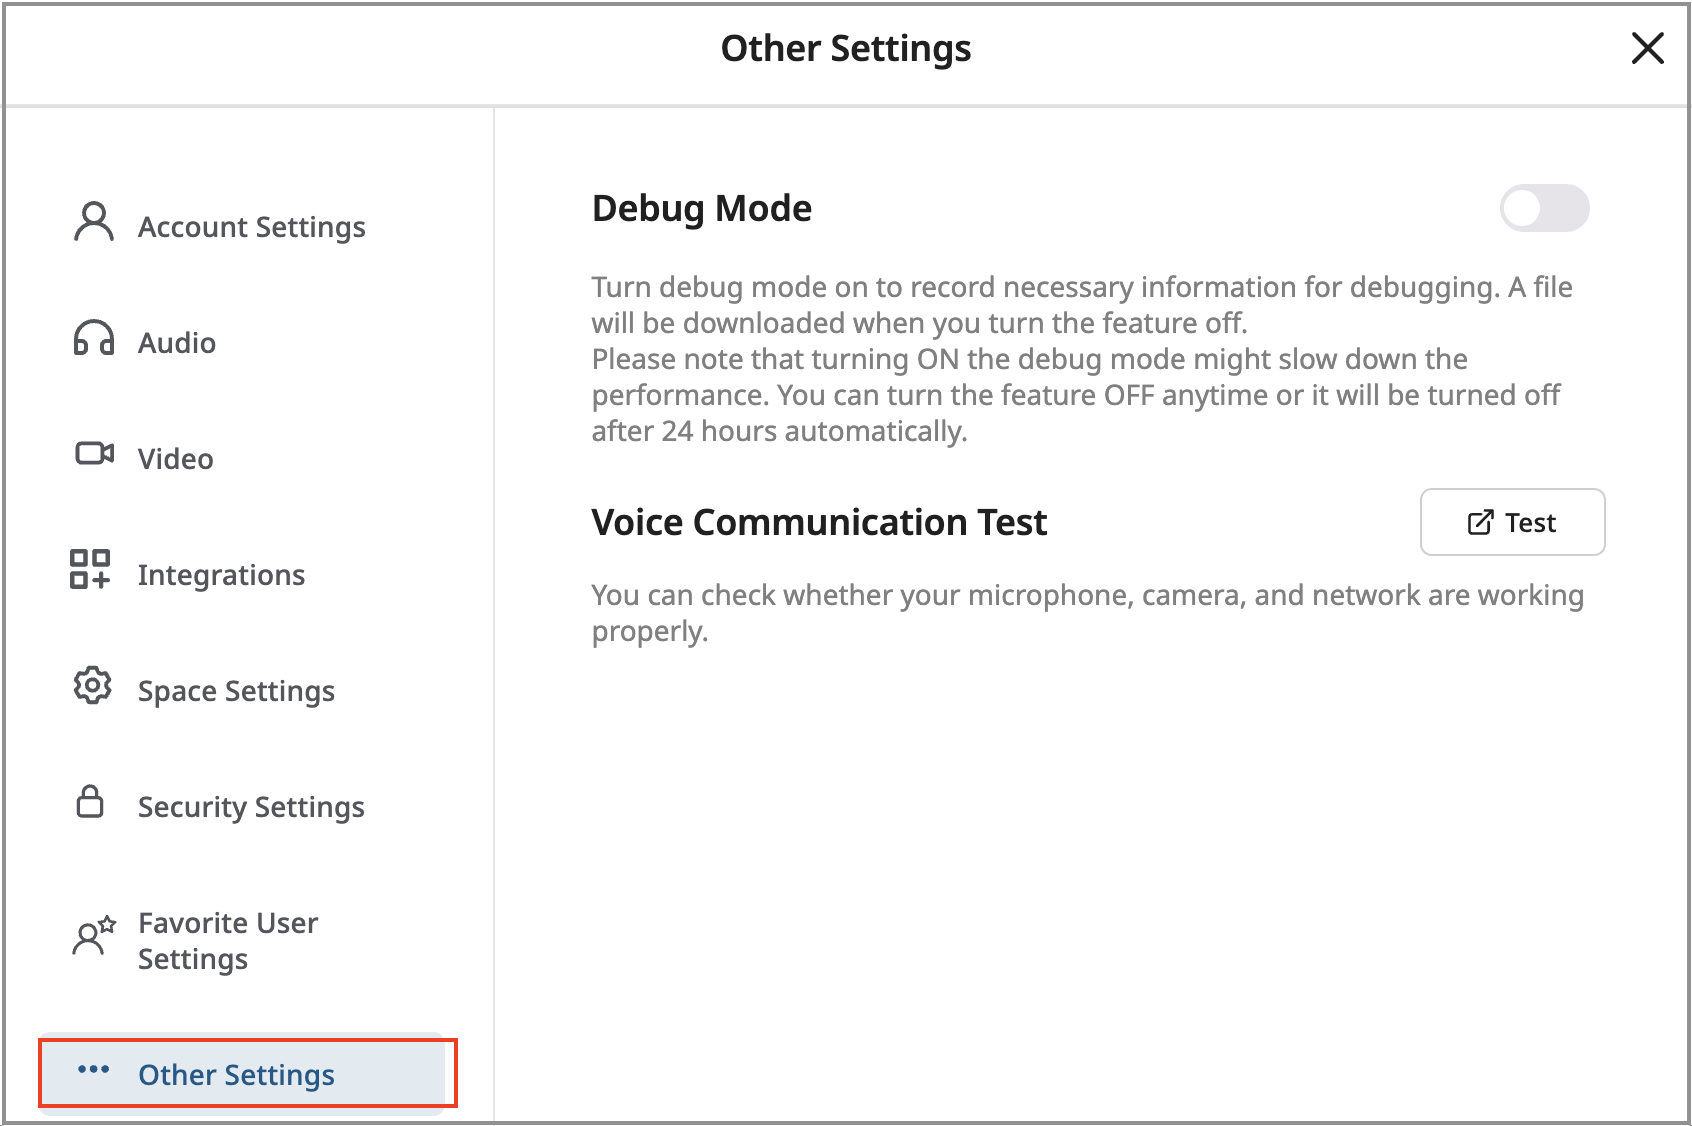This screenshot has height=1126, width=1692.
Task: Click the Audio headphones icon
Action: tap(93, 341)
